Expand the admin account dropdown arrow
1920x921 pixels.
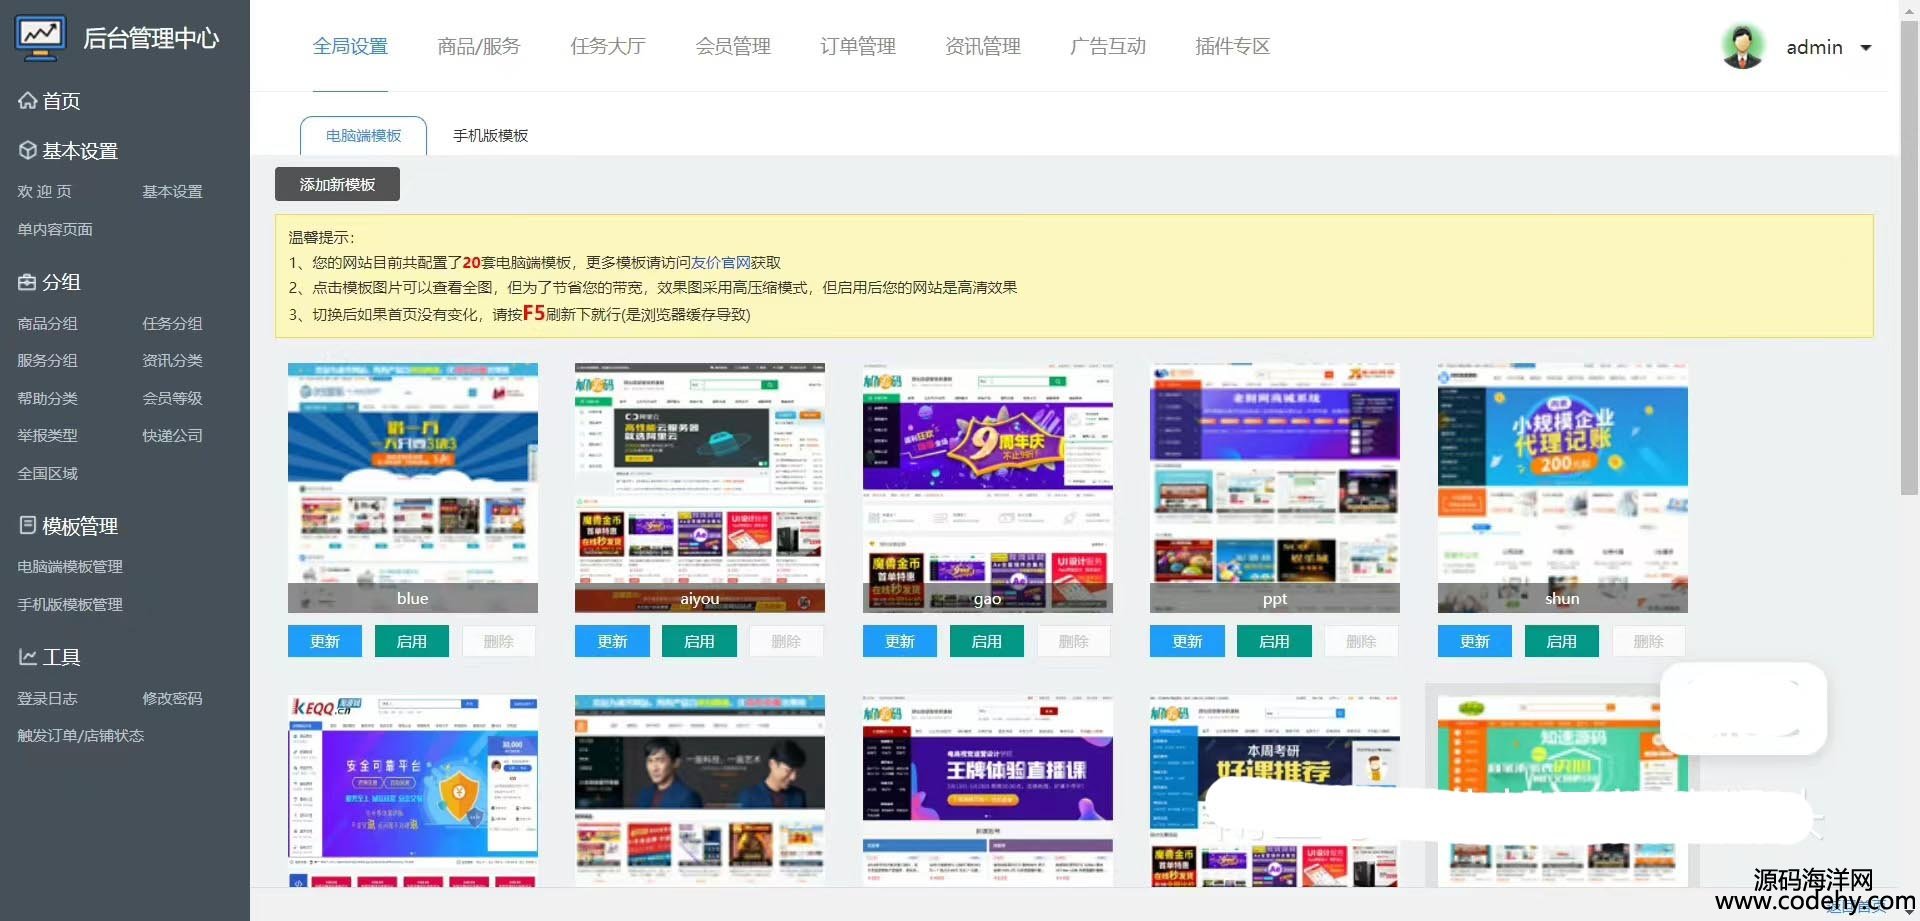point(1866,48)
